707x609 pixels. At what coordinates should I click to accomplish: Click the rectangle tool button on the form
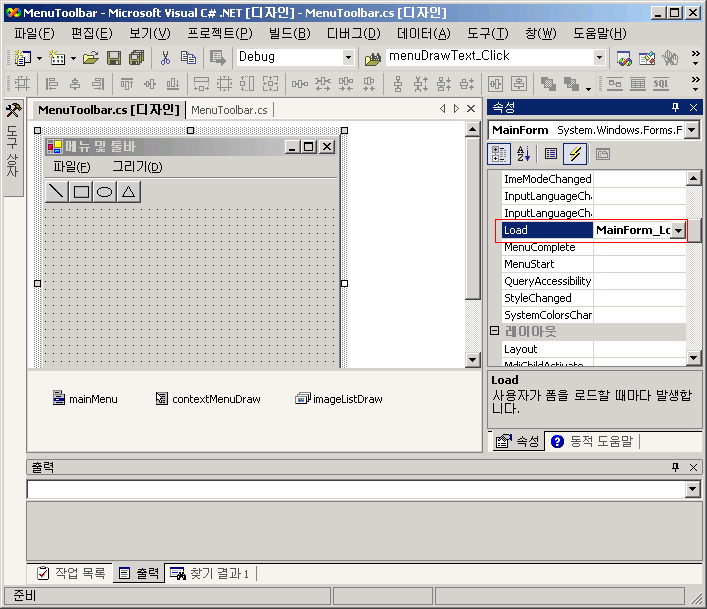pos(82,192)
